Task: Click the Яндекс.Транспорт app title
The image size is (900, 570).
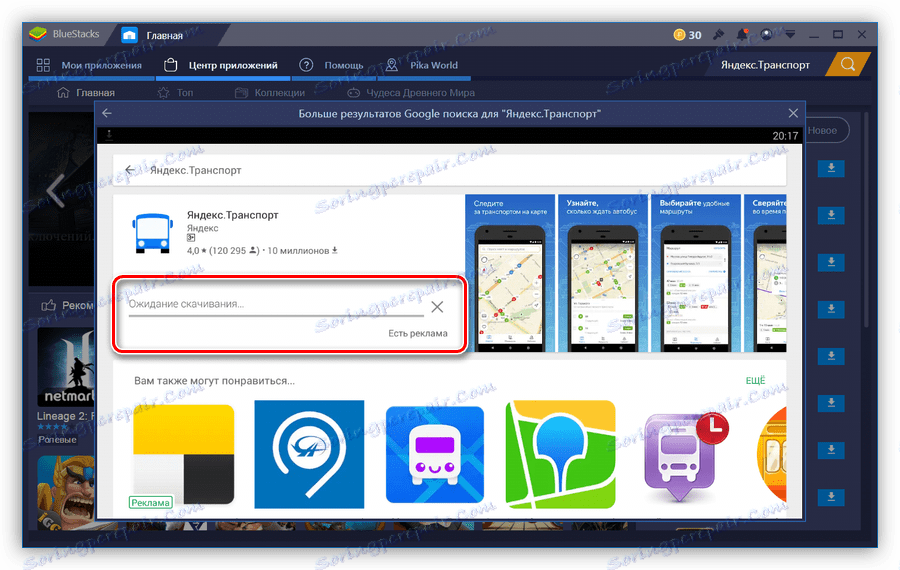Action: tap(232, 215)
